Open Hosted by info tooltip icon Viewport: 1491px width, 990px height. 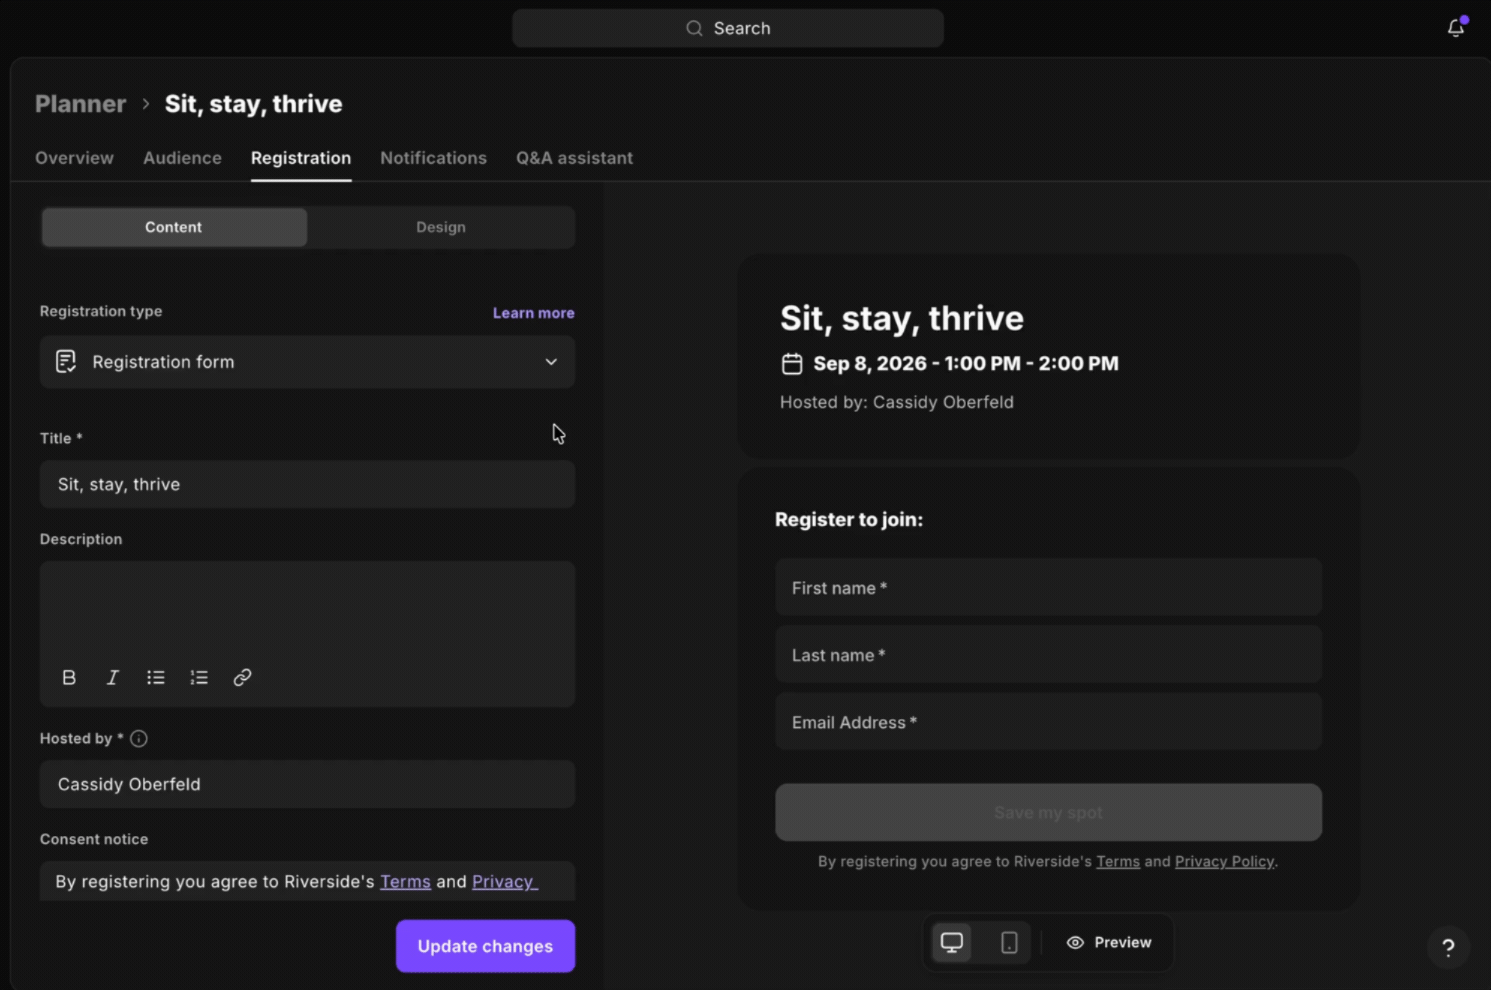(139, 738)
